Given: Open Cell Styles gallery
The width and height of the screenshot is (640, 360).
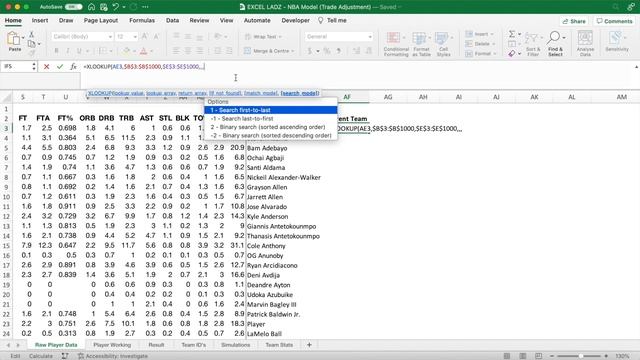Looking at the screenshot, I should click(443, 44).
